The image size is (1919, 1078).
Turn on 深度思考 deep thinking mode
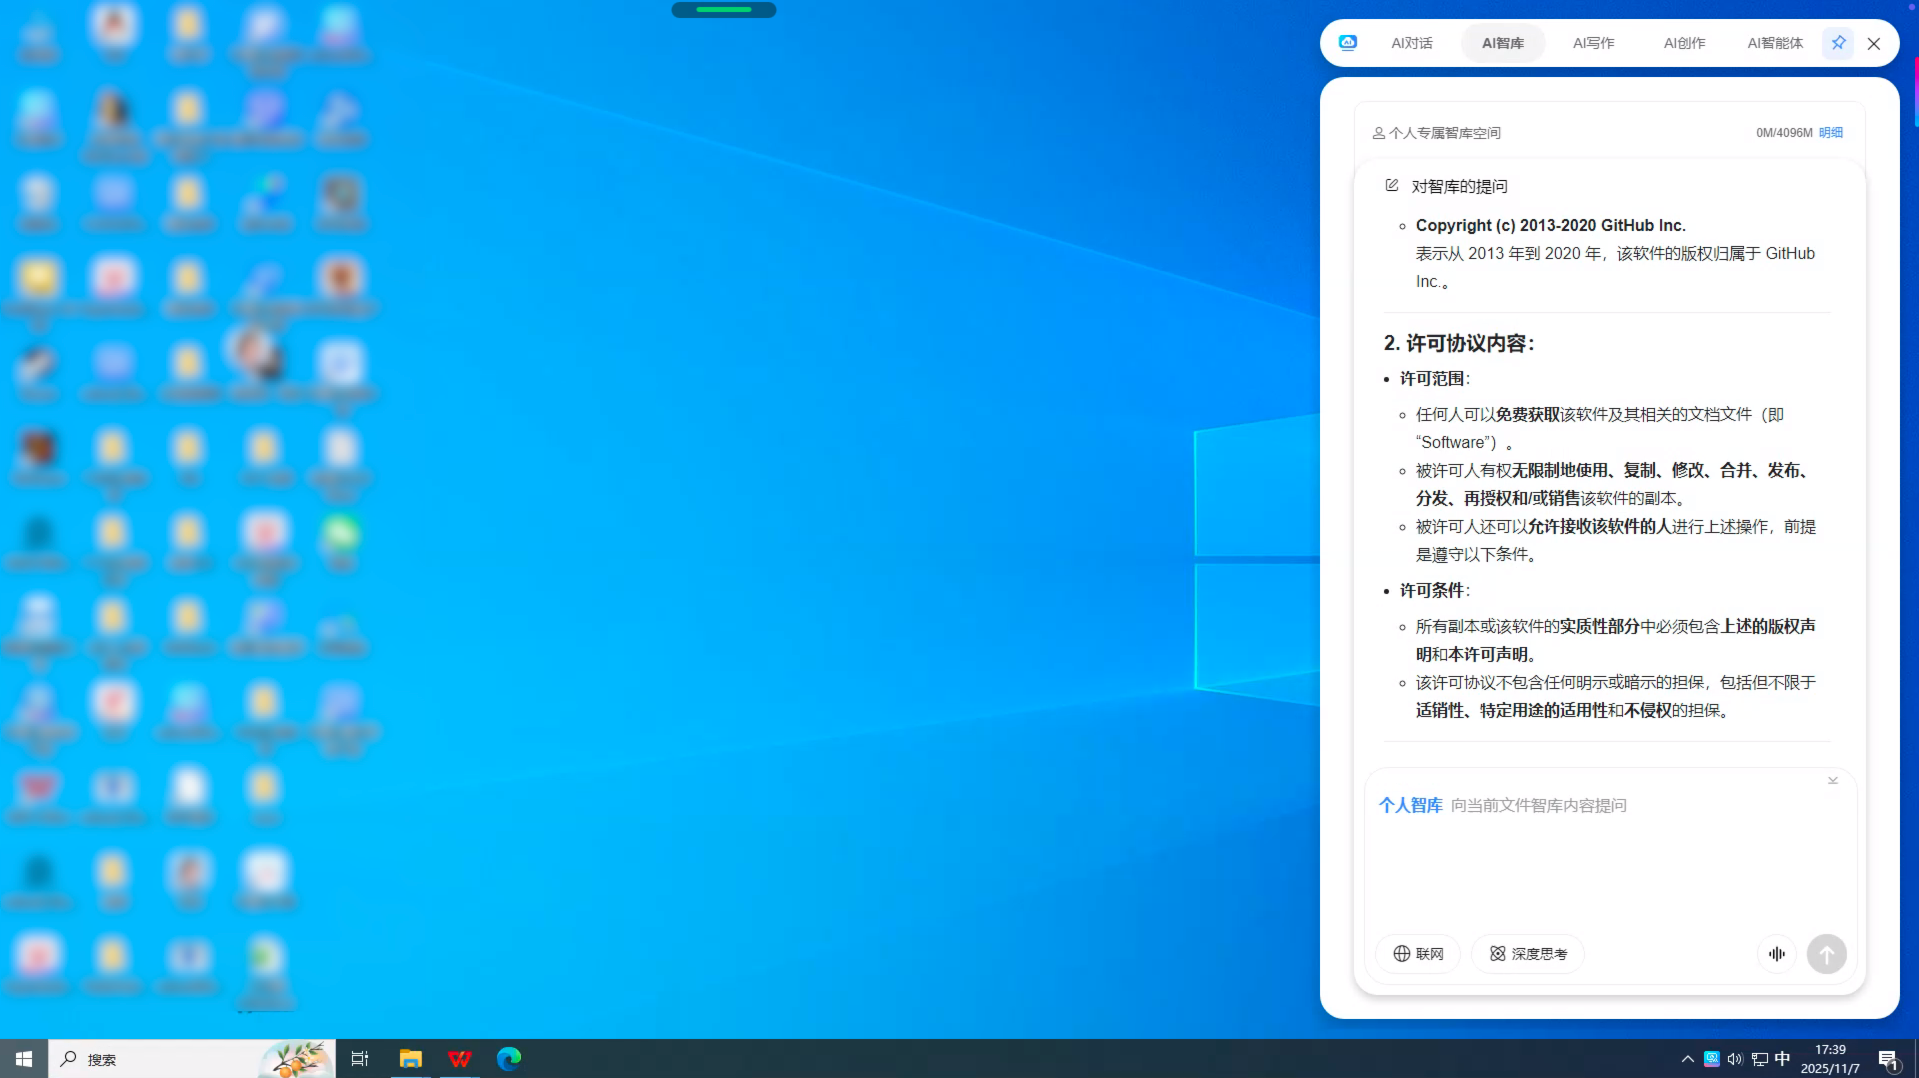tap(1528, 954)
